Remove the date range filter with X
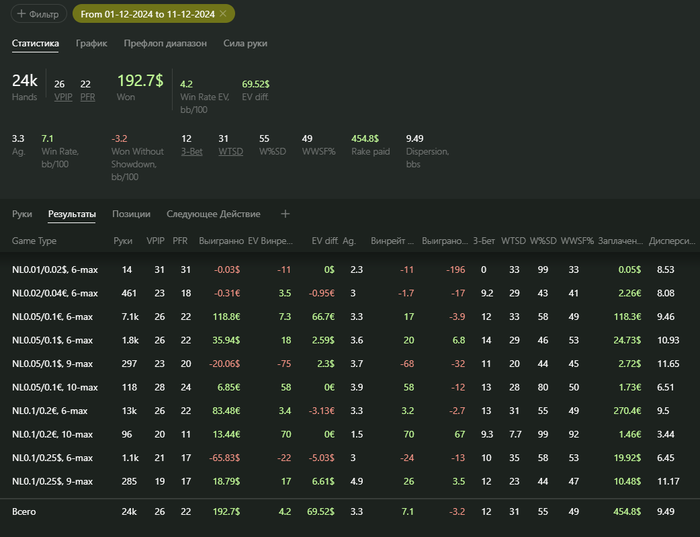The width and height of the screenshot is (700, 537). click(222, 14)
